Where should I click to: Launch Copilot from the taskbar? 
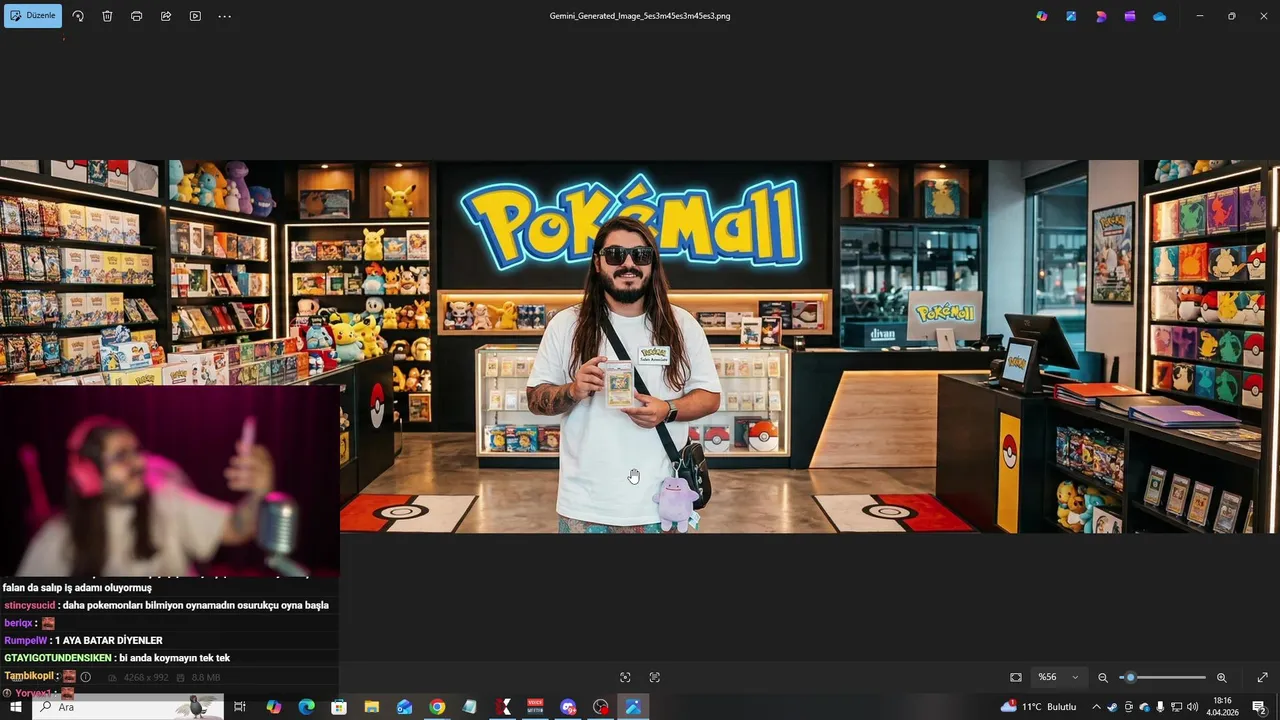tap(274, 707)
